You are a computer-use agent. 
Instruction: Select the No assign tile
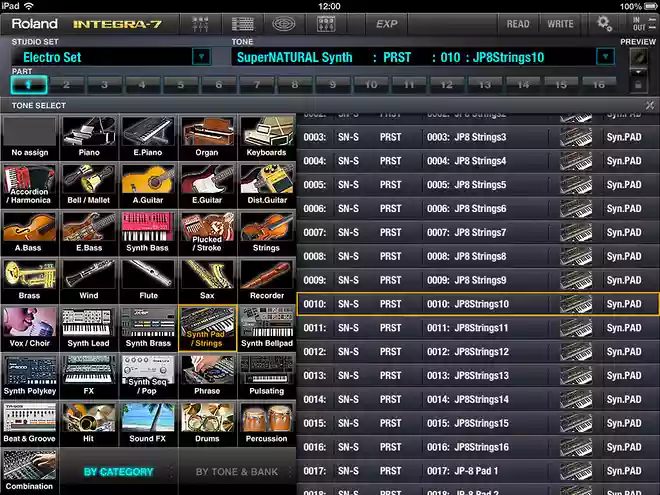[29, 137]
